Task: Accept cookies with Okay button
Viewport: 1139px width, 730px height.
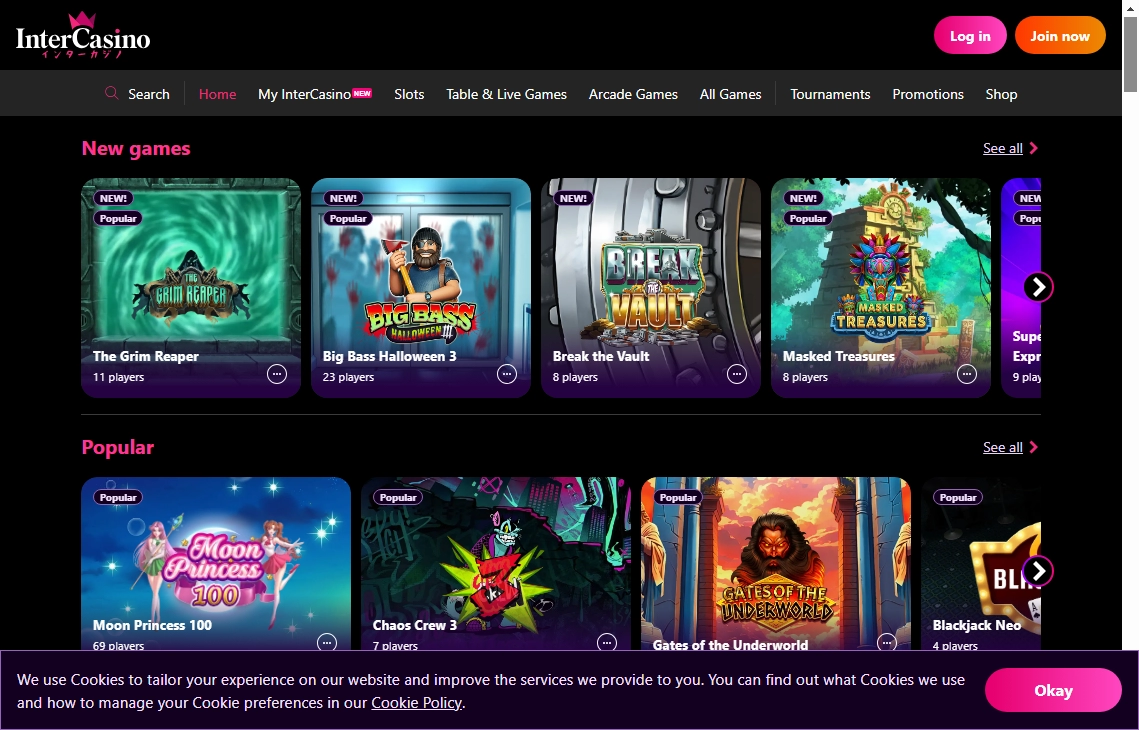Action: coord(1053,690)
